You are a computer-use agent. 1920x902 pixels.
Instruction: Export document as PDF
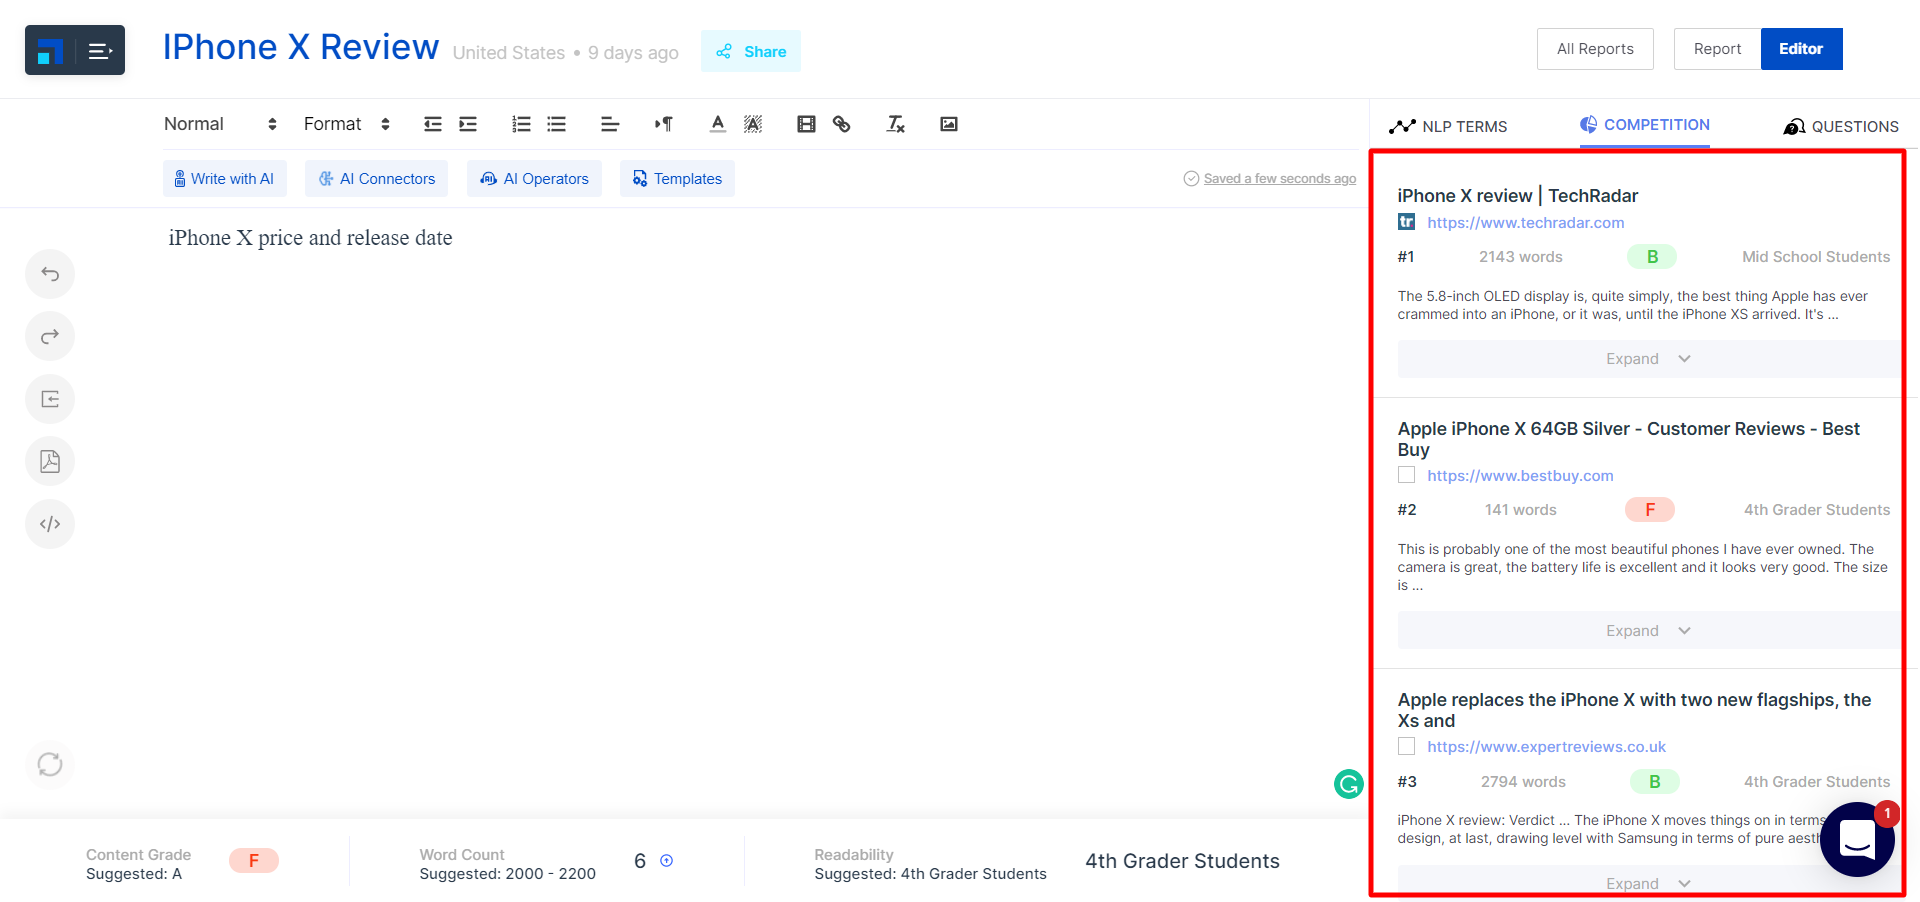(50, 461)
